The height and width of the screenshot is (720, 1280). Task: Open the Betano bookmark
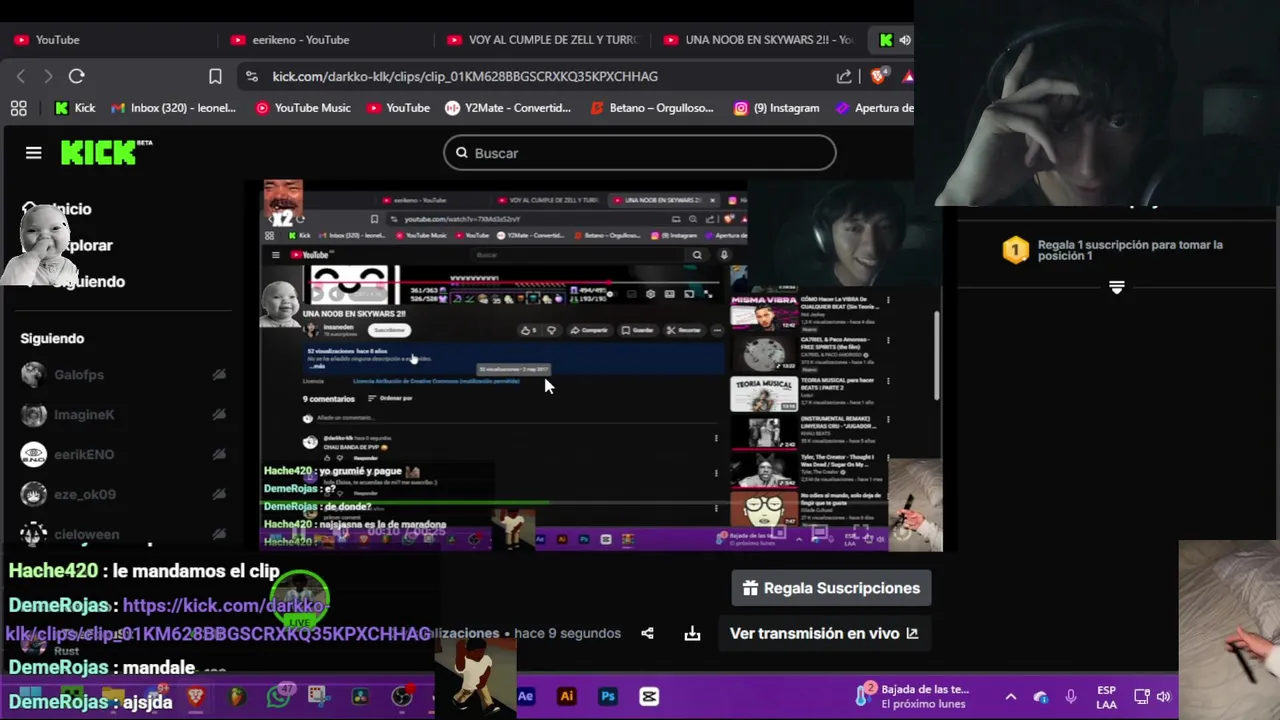click(x=652, y=108)
